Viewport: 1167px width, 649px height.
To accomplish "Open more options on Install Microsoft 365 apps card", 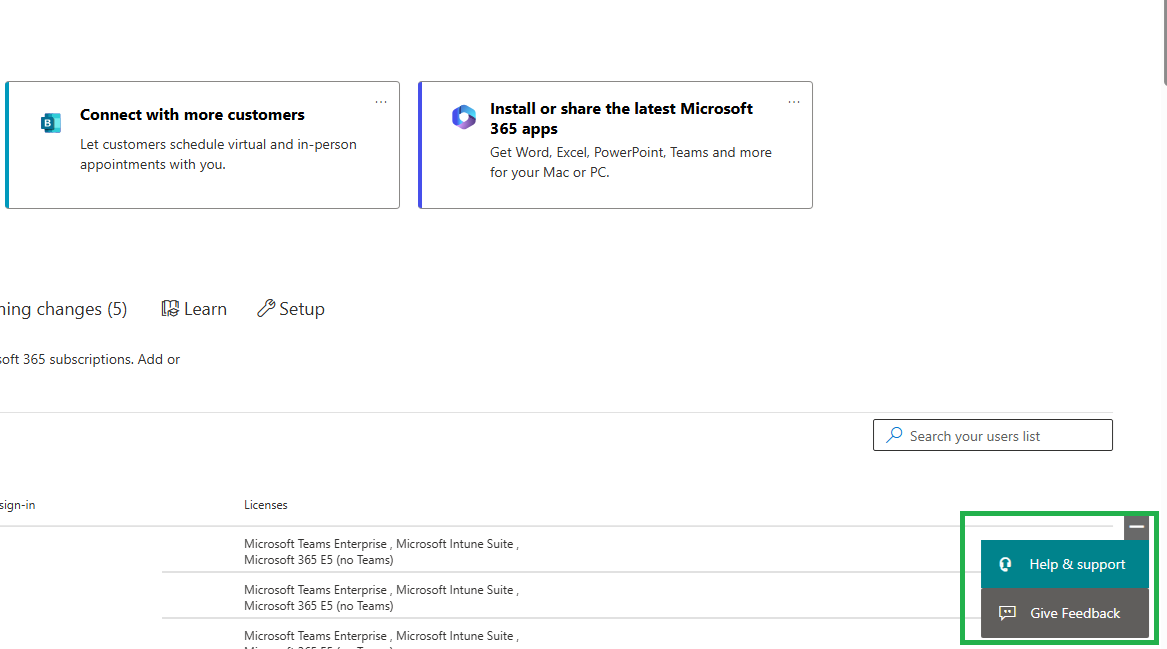I will tap(794, 102).
